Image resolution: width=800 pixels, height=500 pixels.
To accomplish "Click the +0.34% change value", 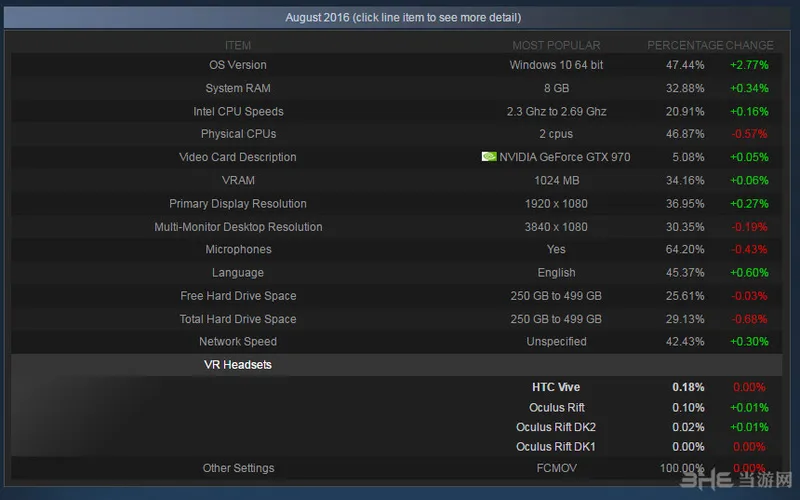I will [749, 88].
